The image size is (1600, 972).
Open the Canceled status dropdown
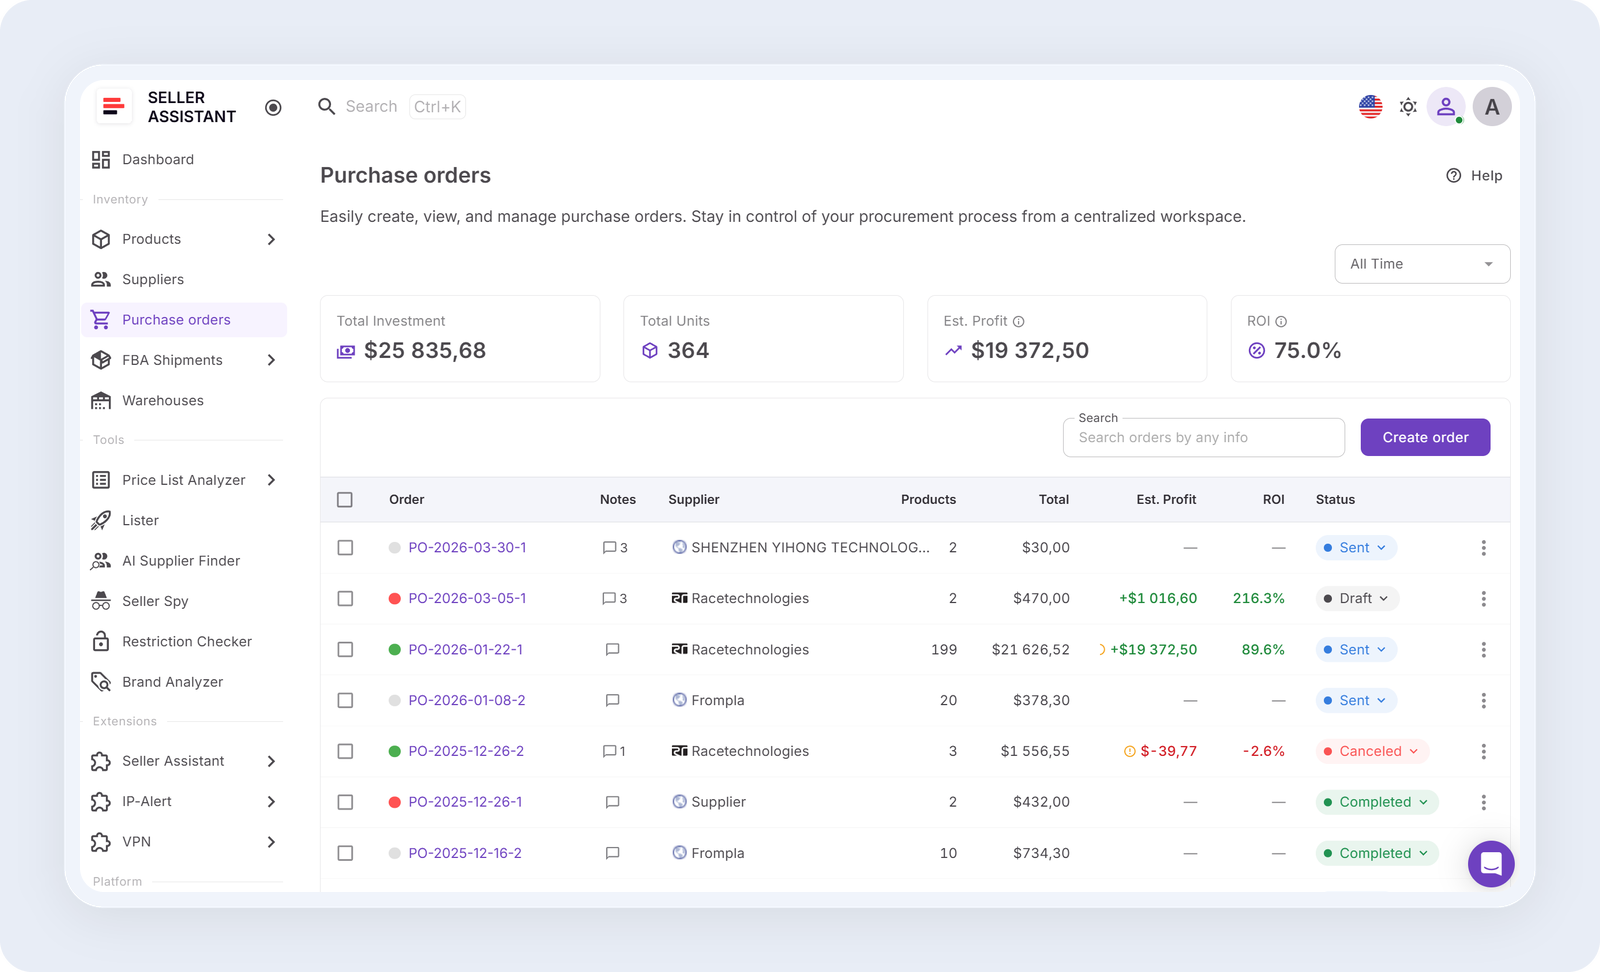pos(1372,751)
